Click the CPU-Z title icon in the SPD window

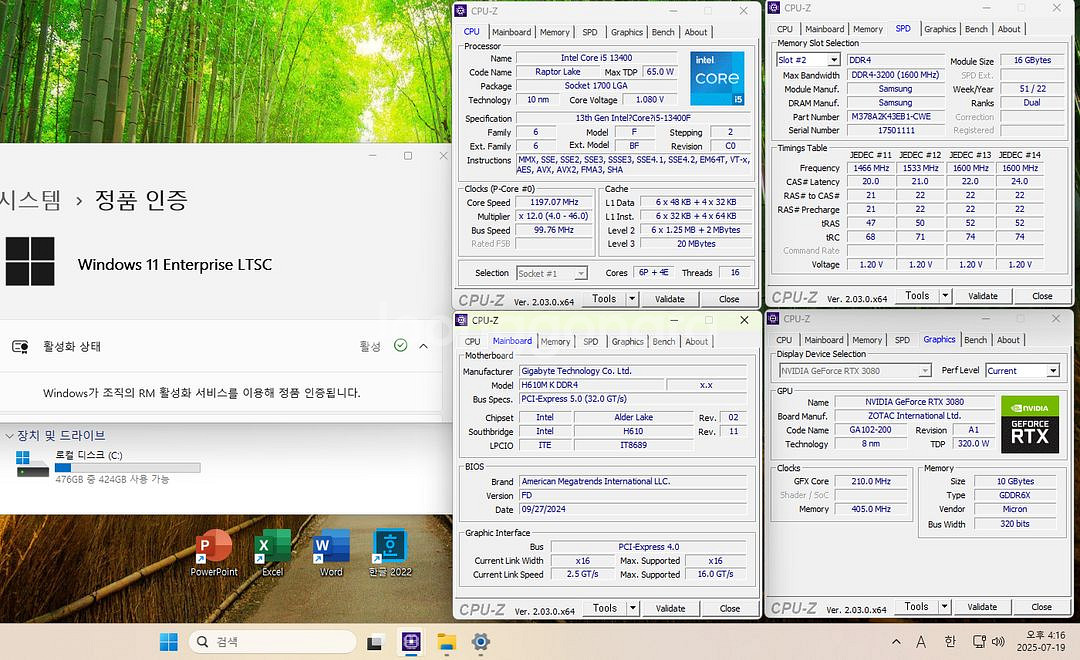pyautogui.click(x=773, y=8)
